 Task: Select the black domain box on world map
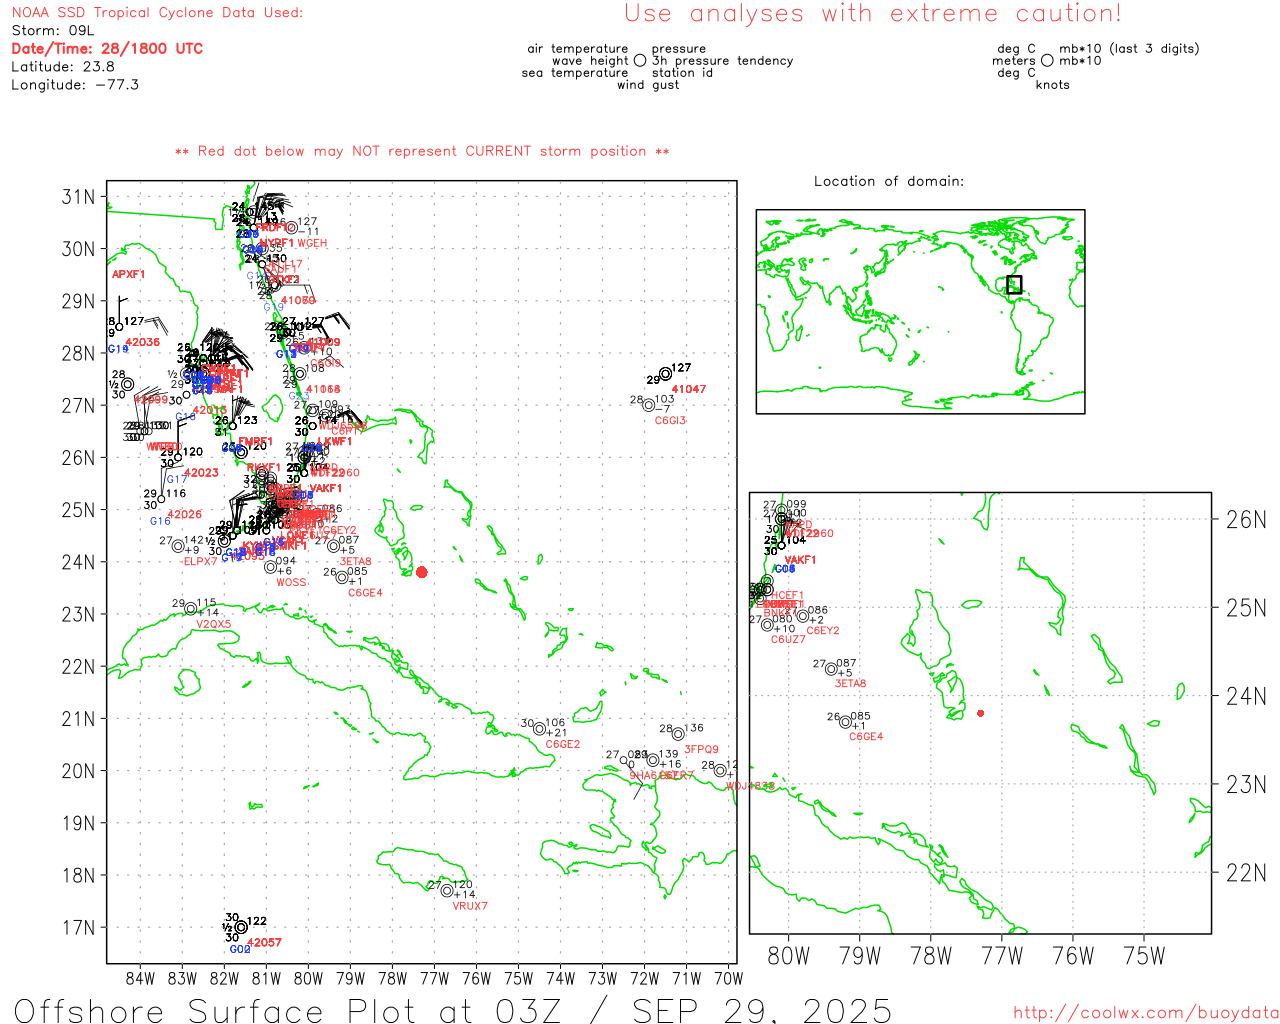pyautogui.click(x=1014, y=284)
